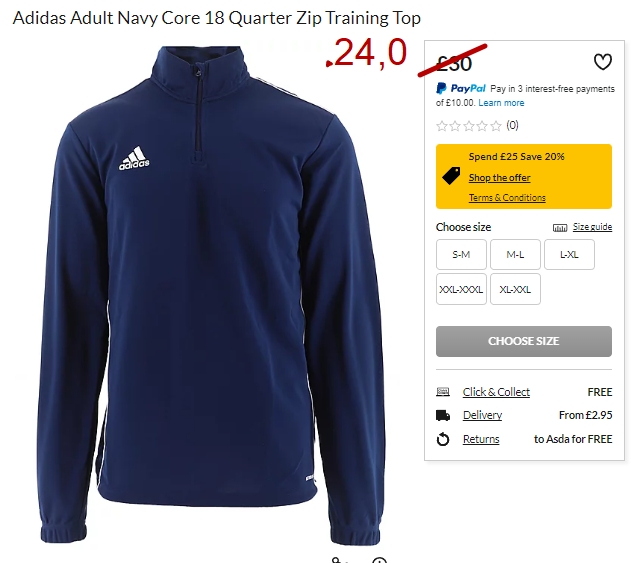Click the Click & Collect store icon

[442, 392]
